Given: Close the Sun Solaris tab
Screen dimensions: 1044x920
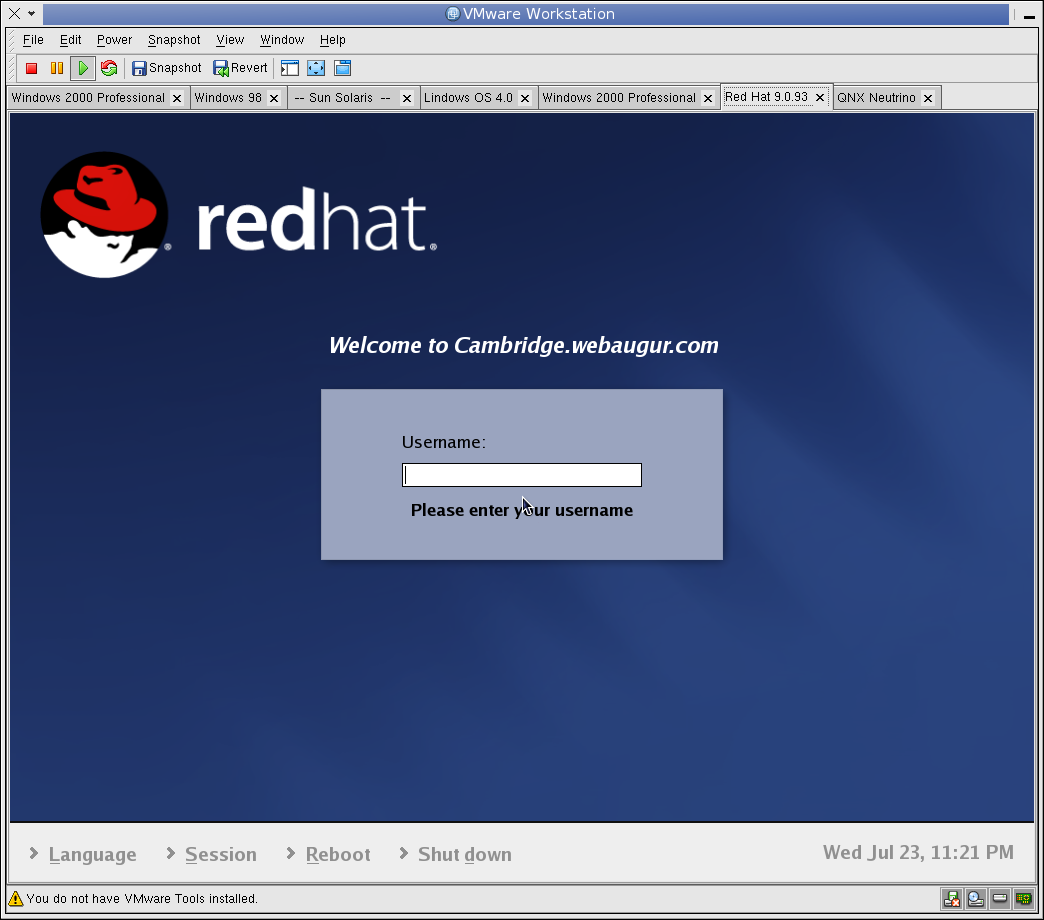Looking at the screenshot, I should point(407,99).
